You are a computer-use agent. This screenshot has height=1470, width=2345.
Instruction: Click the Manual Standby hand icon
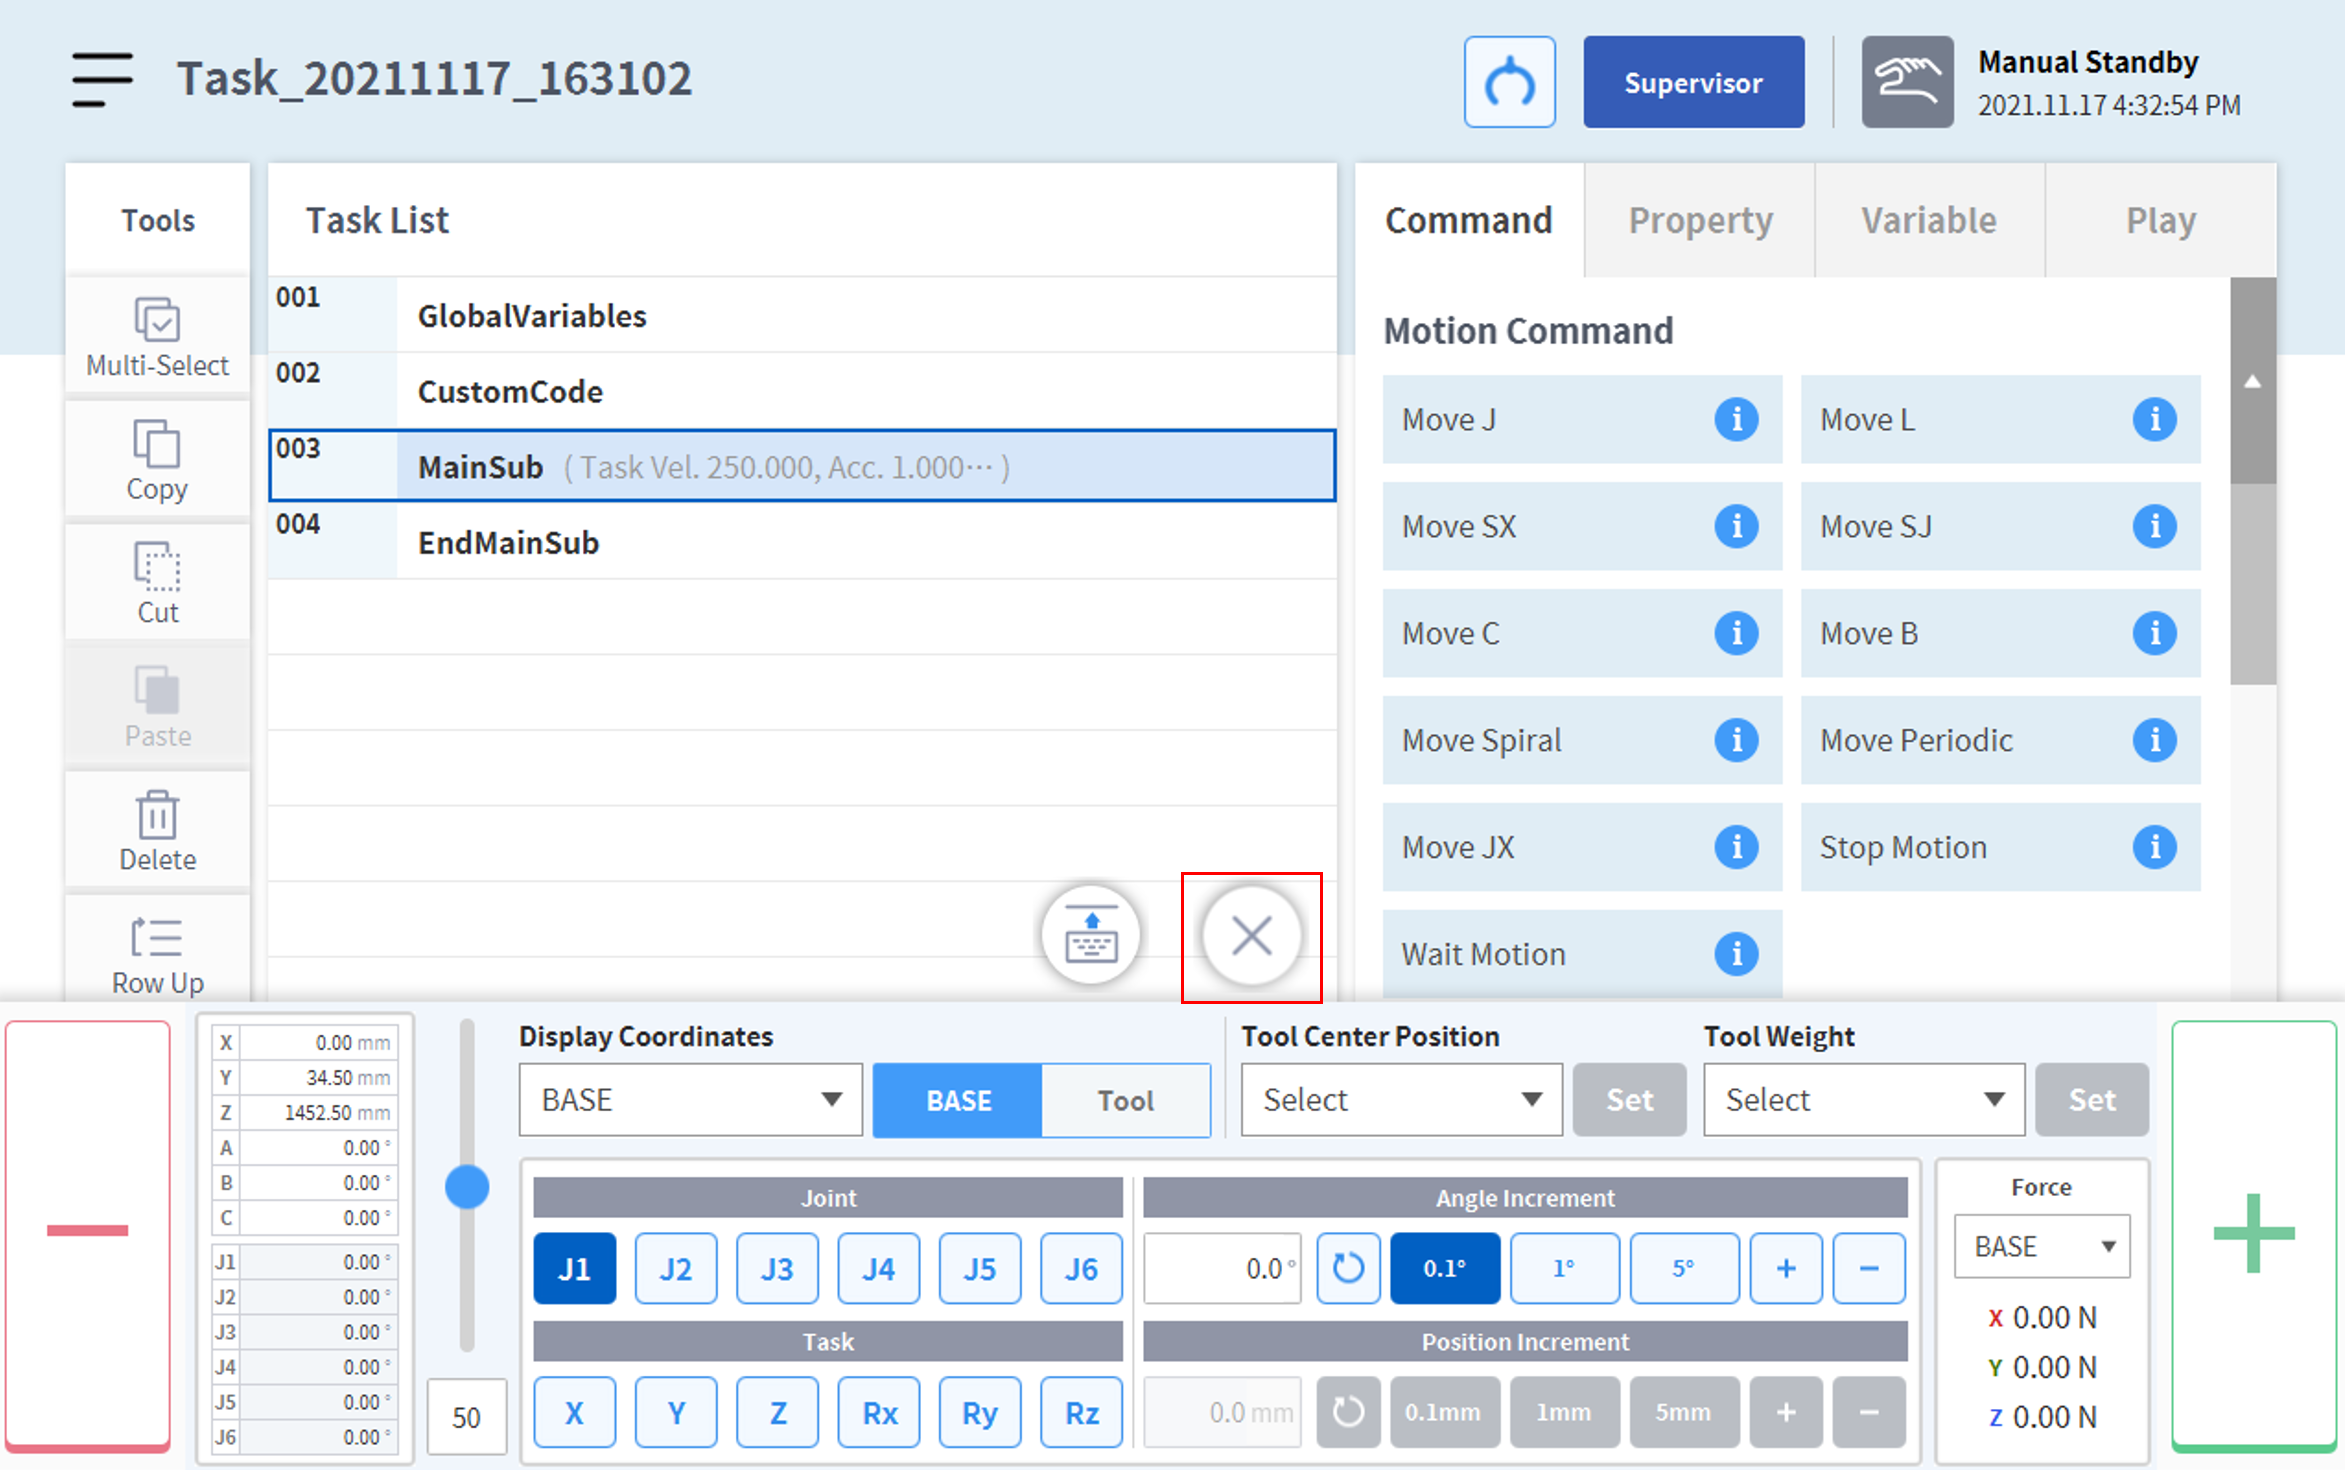(1906, 82)
